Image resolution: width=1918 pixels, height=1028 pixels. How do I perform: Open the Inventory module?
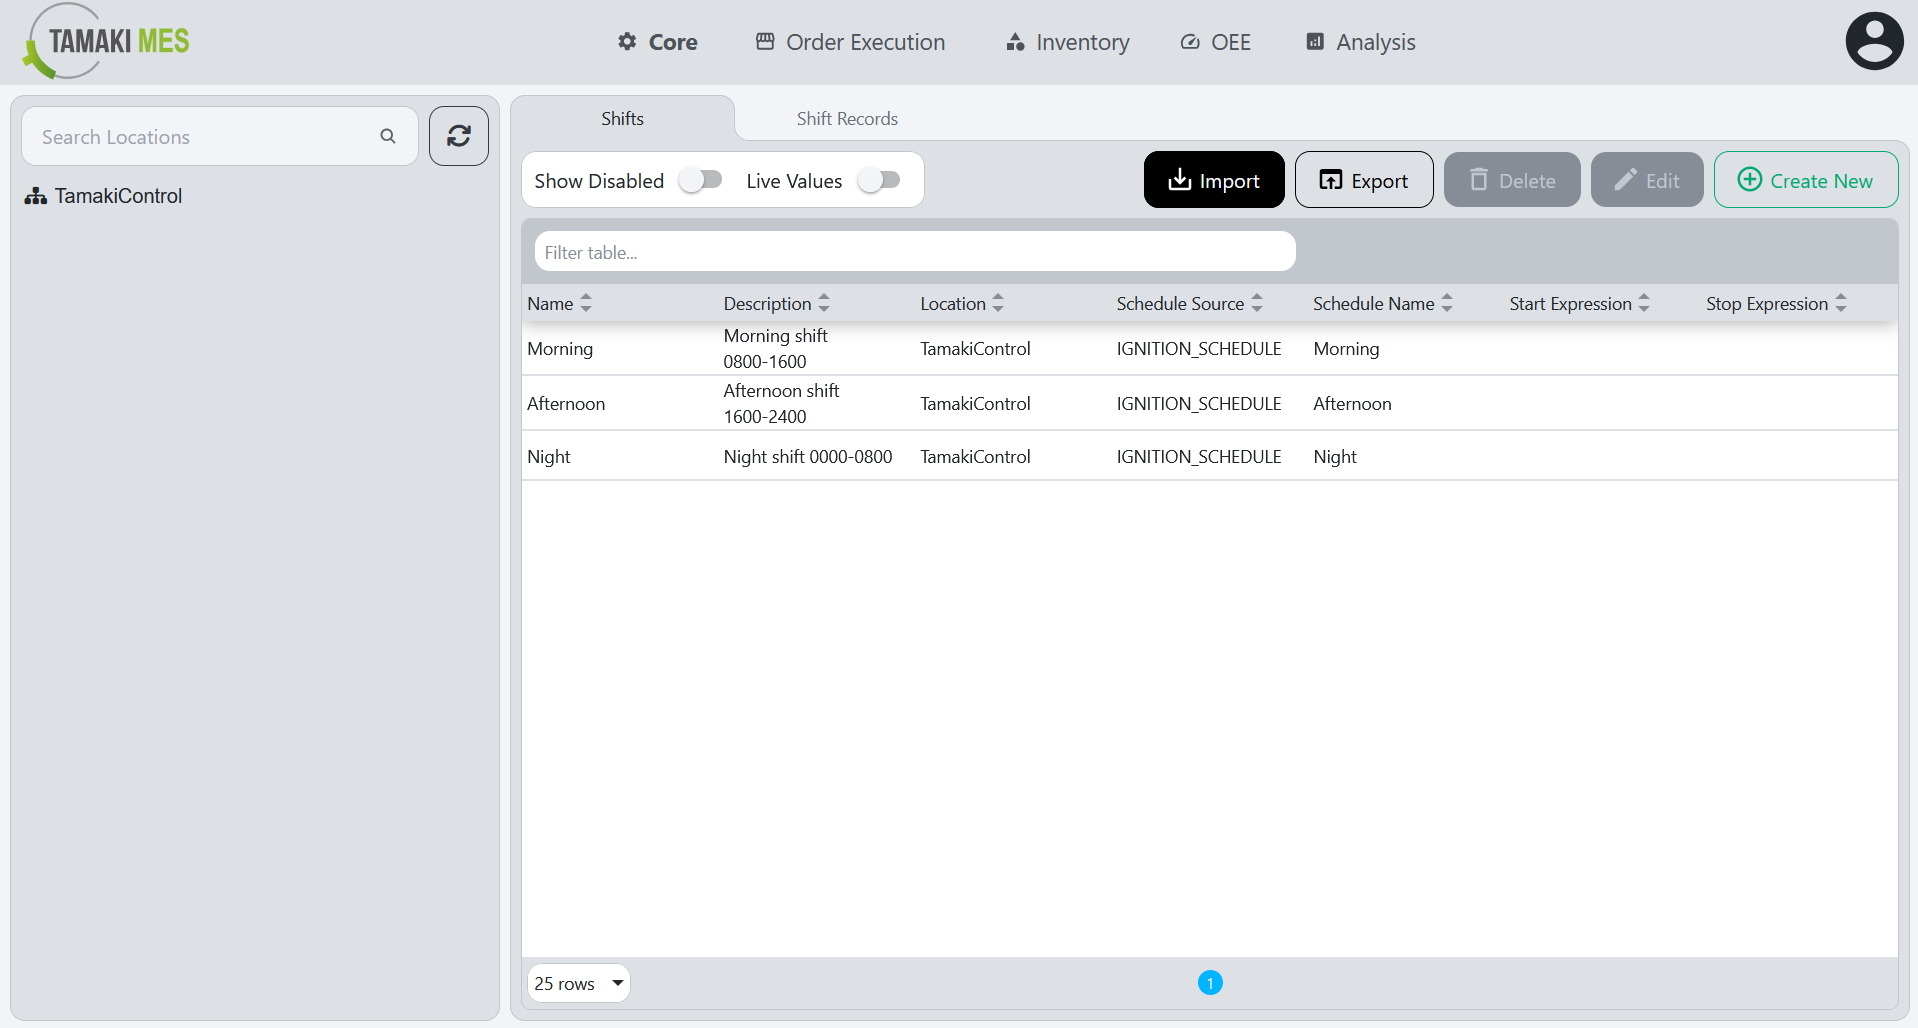point(1014,42)
